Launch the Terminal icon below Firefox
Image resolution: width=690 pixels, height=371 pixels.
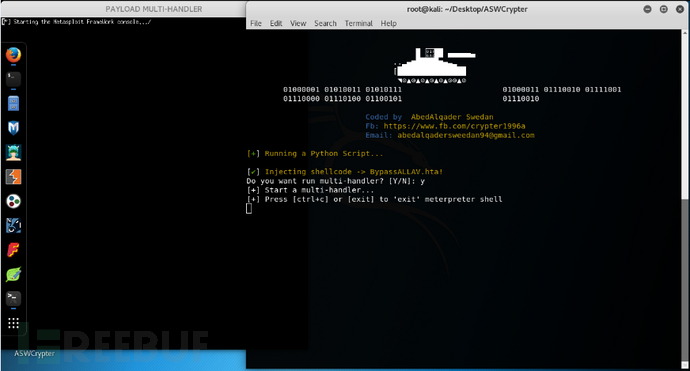point(13,79)
